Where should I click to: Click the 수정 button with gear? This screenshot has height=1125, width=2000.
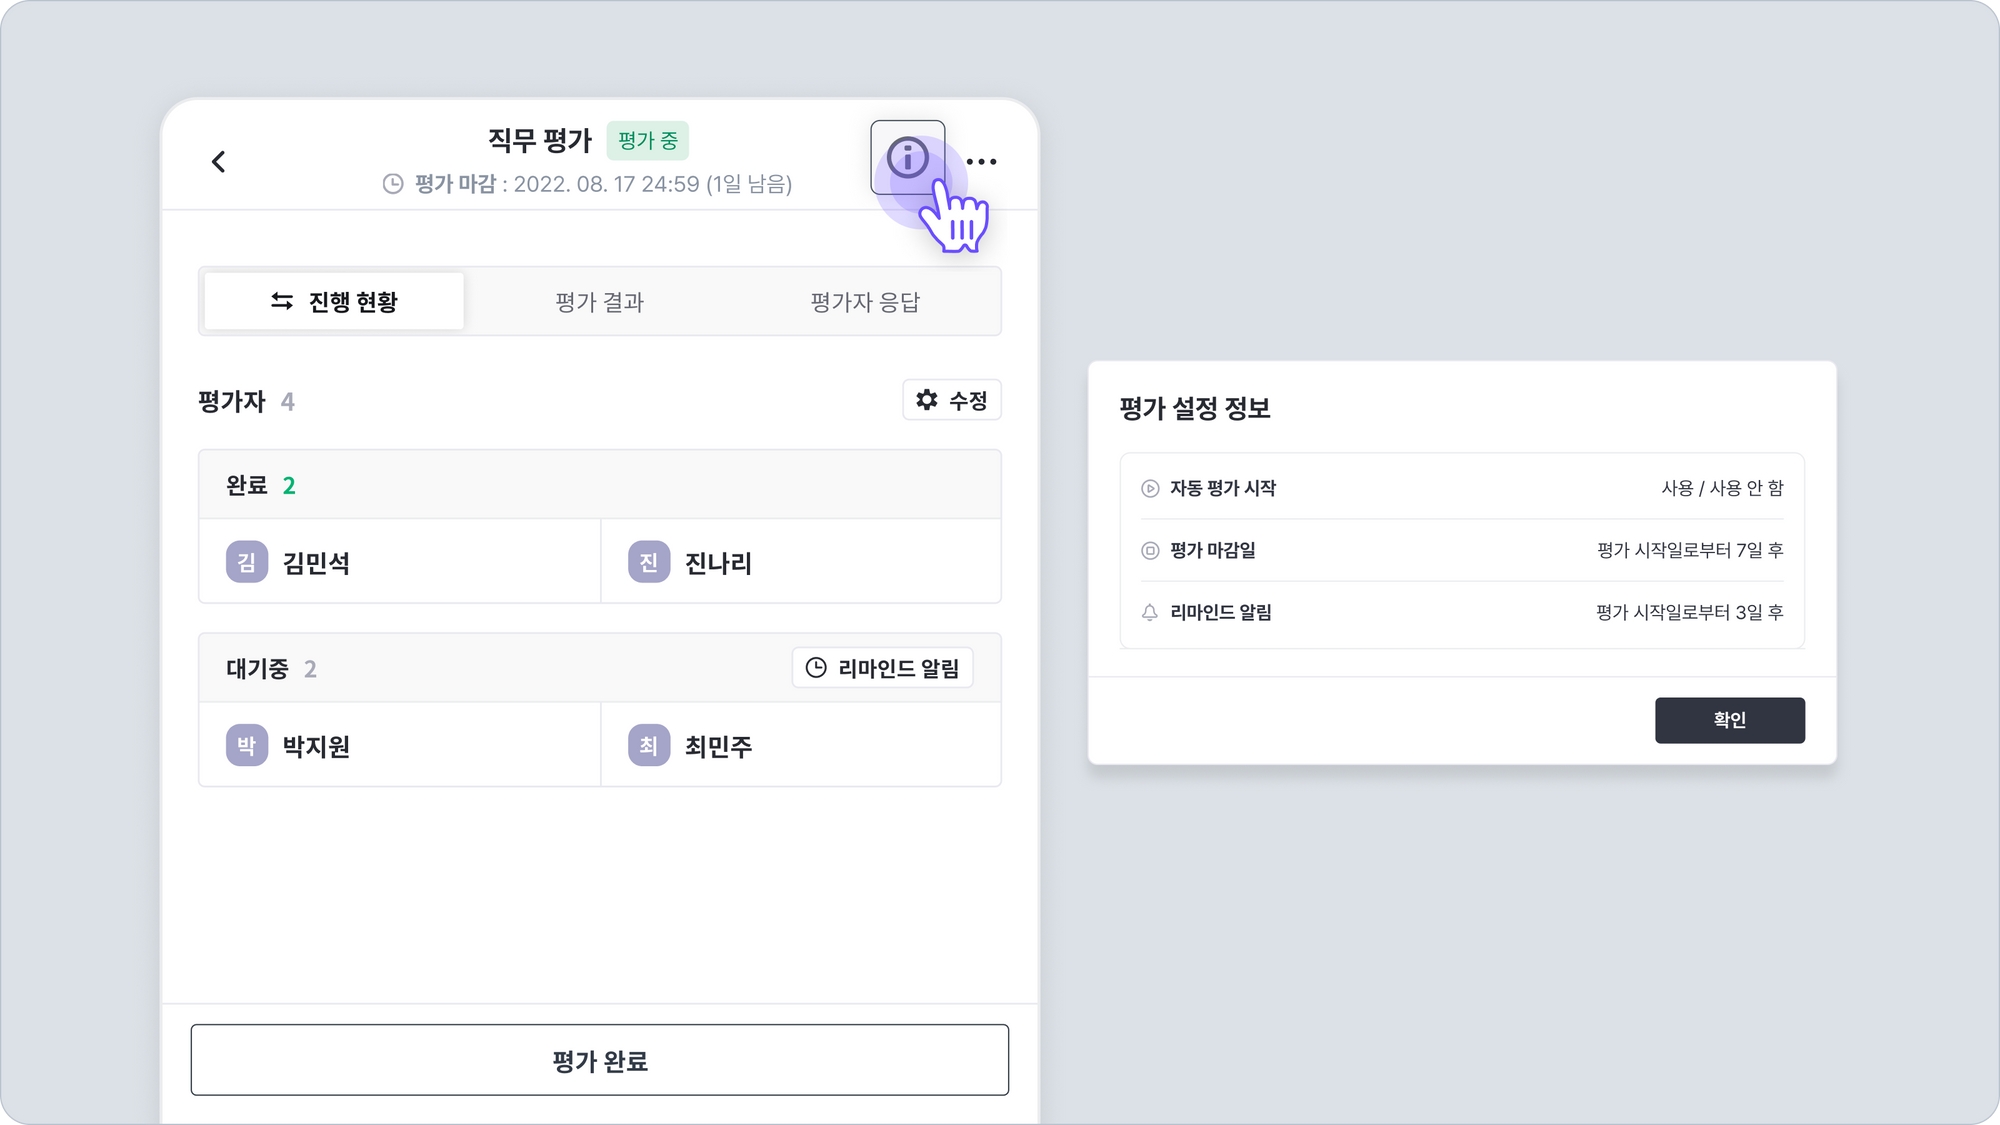[x=951, y=401]
